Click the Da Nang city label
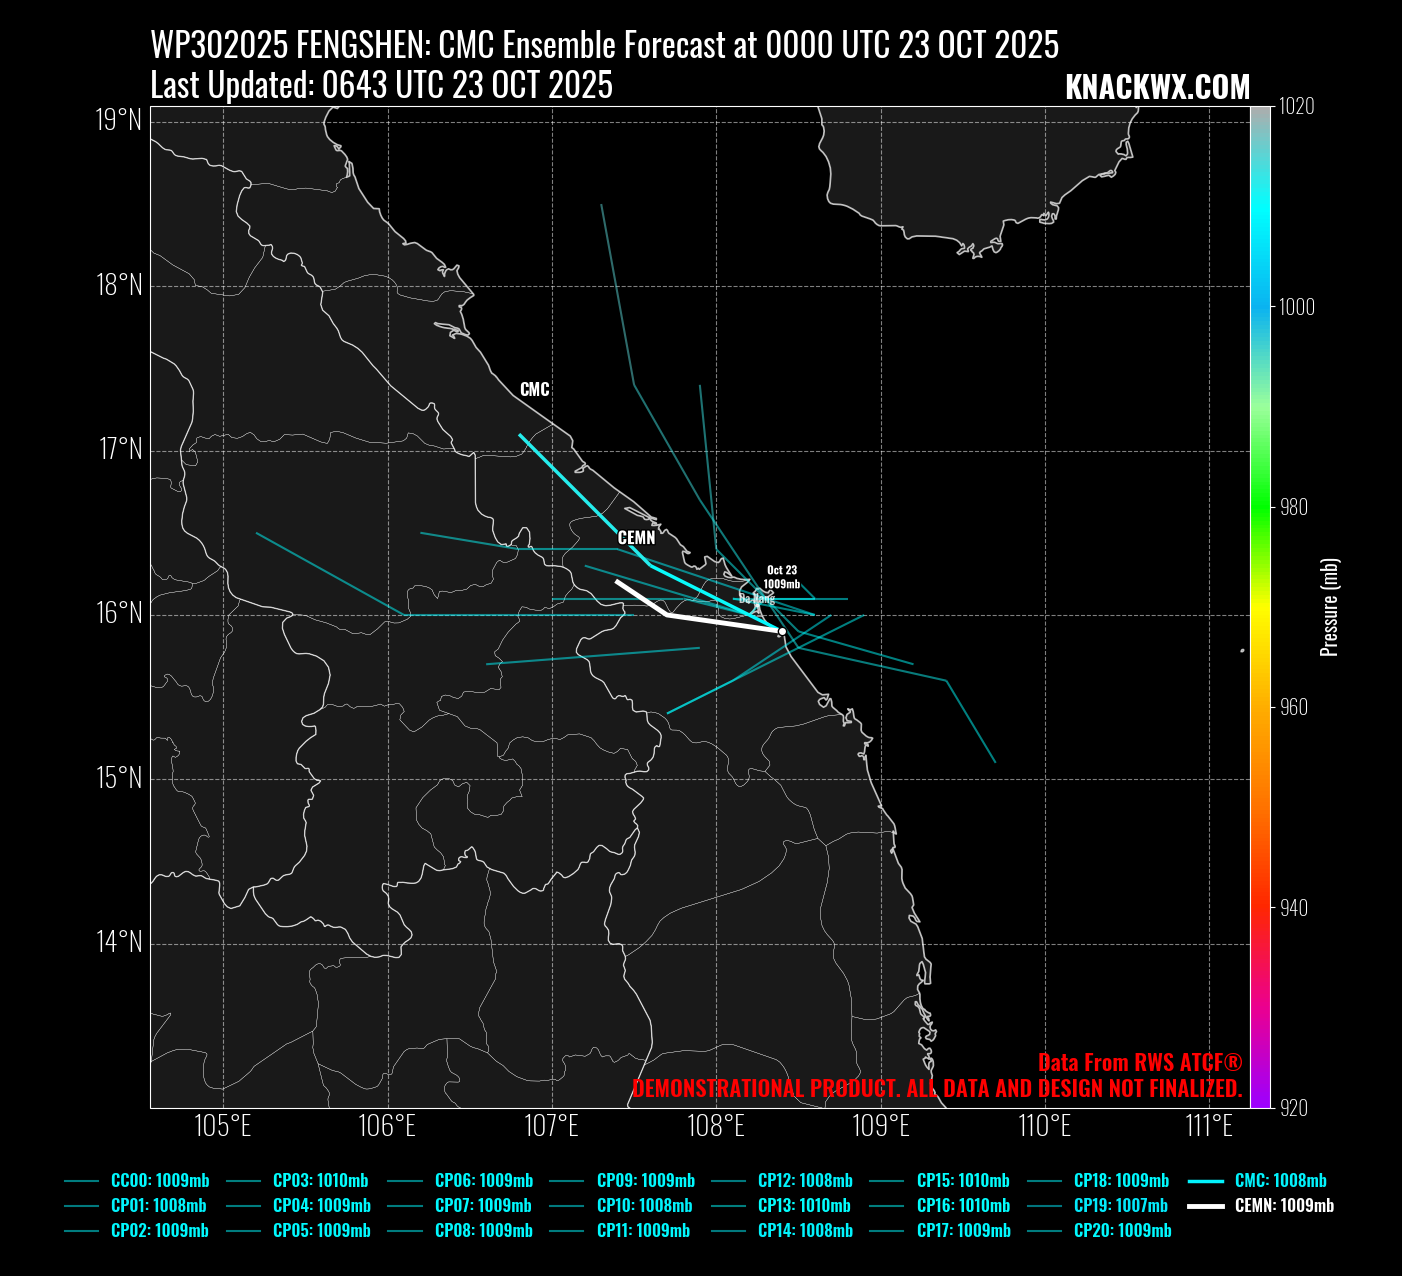The image size is (1402, 1276). coord(756,600)
